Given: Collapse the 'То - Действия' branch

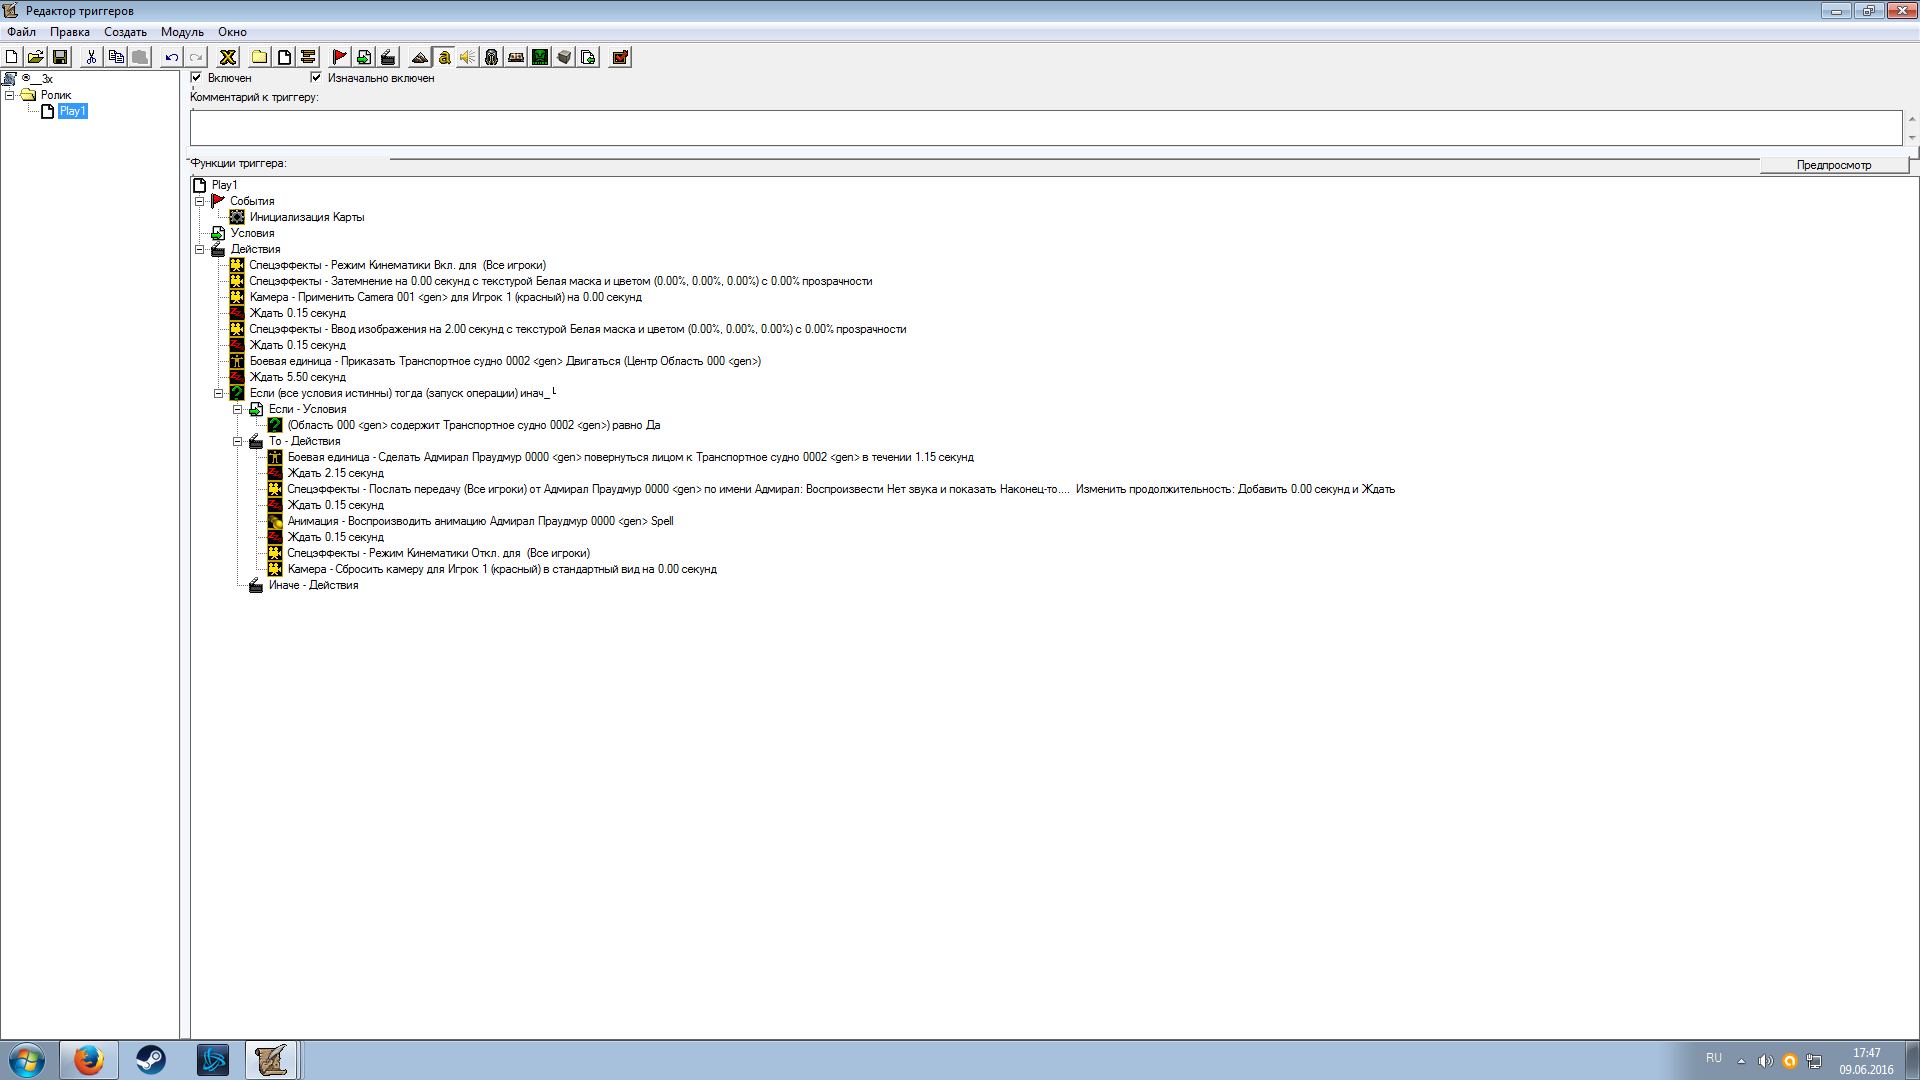Looking at the screenshot, I should point(238,441).
